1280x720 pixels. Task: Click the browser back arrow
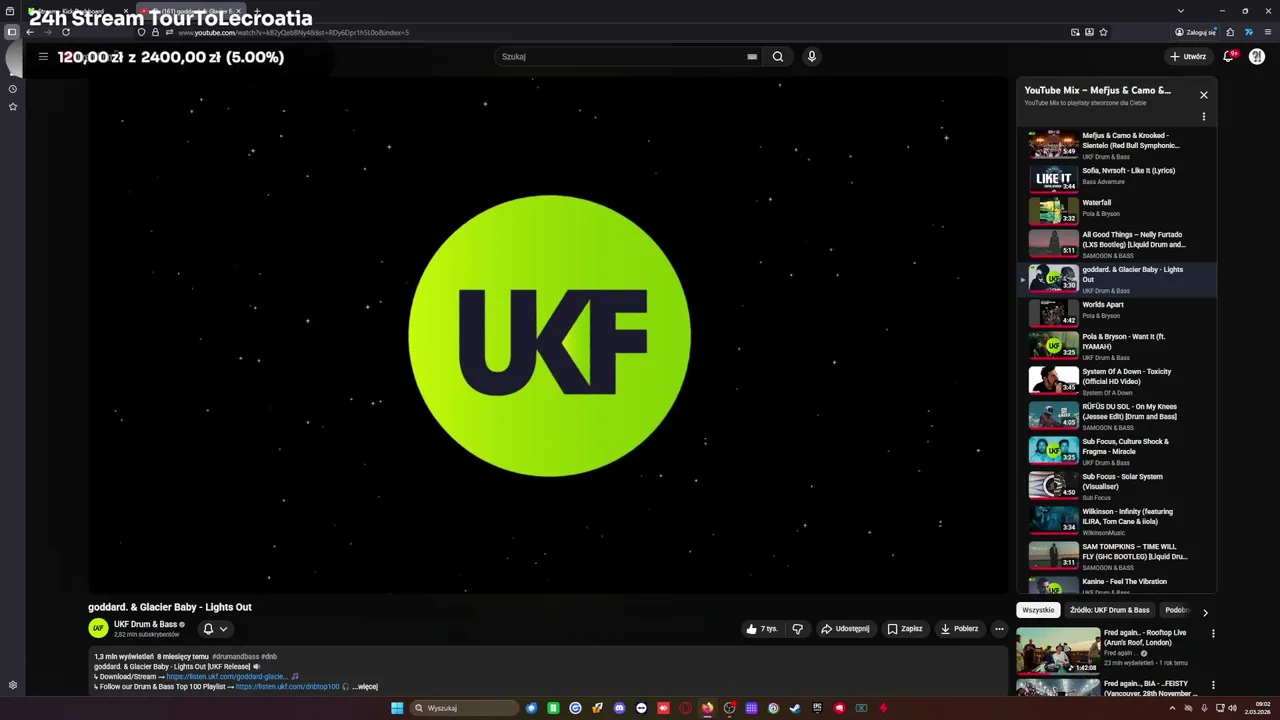pyautogui.click(x=30, y=32)
